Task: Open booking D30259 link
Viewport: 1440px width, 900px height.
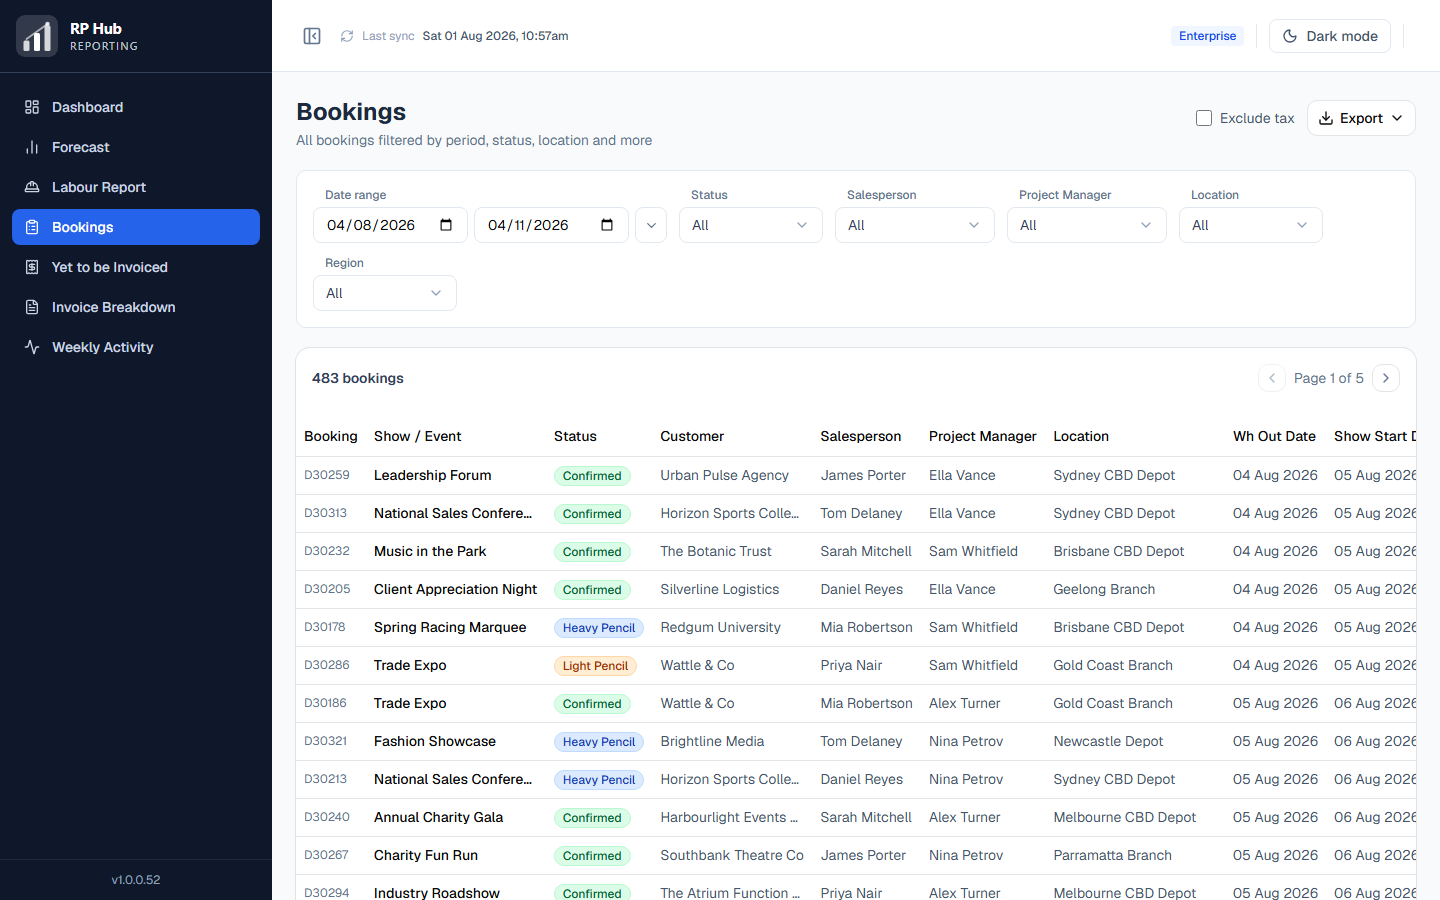Action: (x=327, y=475)
